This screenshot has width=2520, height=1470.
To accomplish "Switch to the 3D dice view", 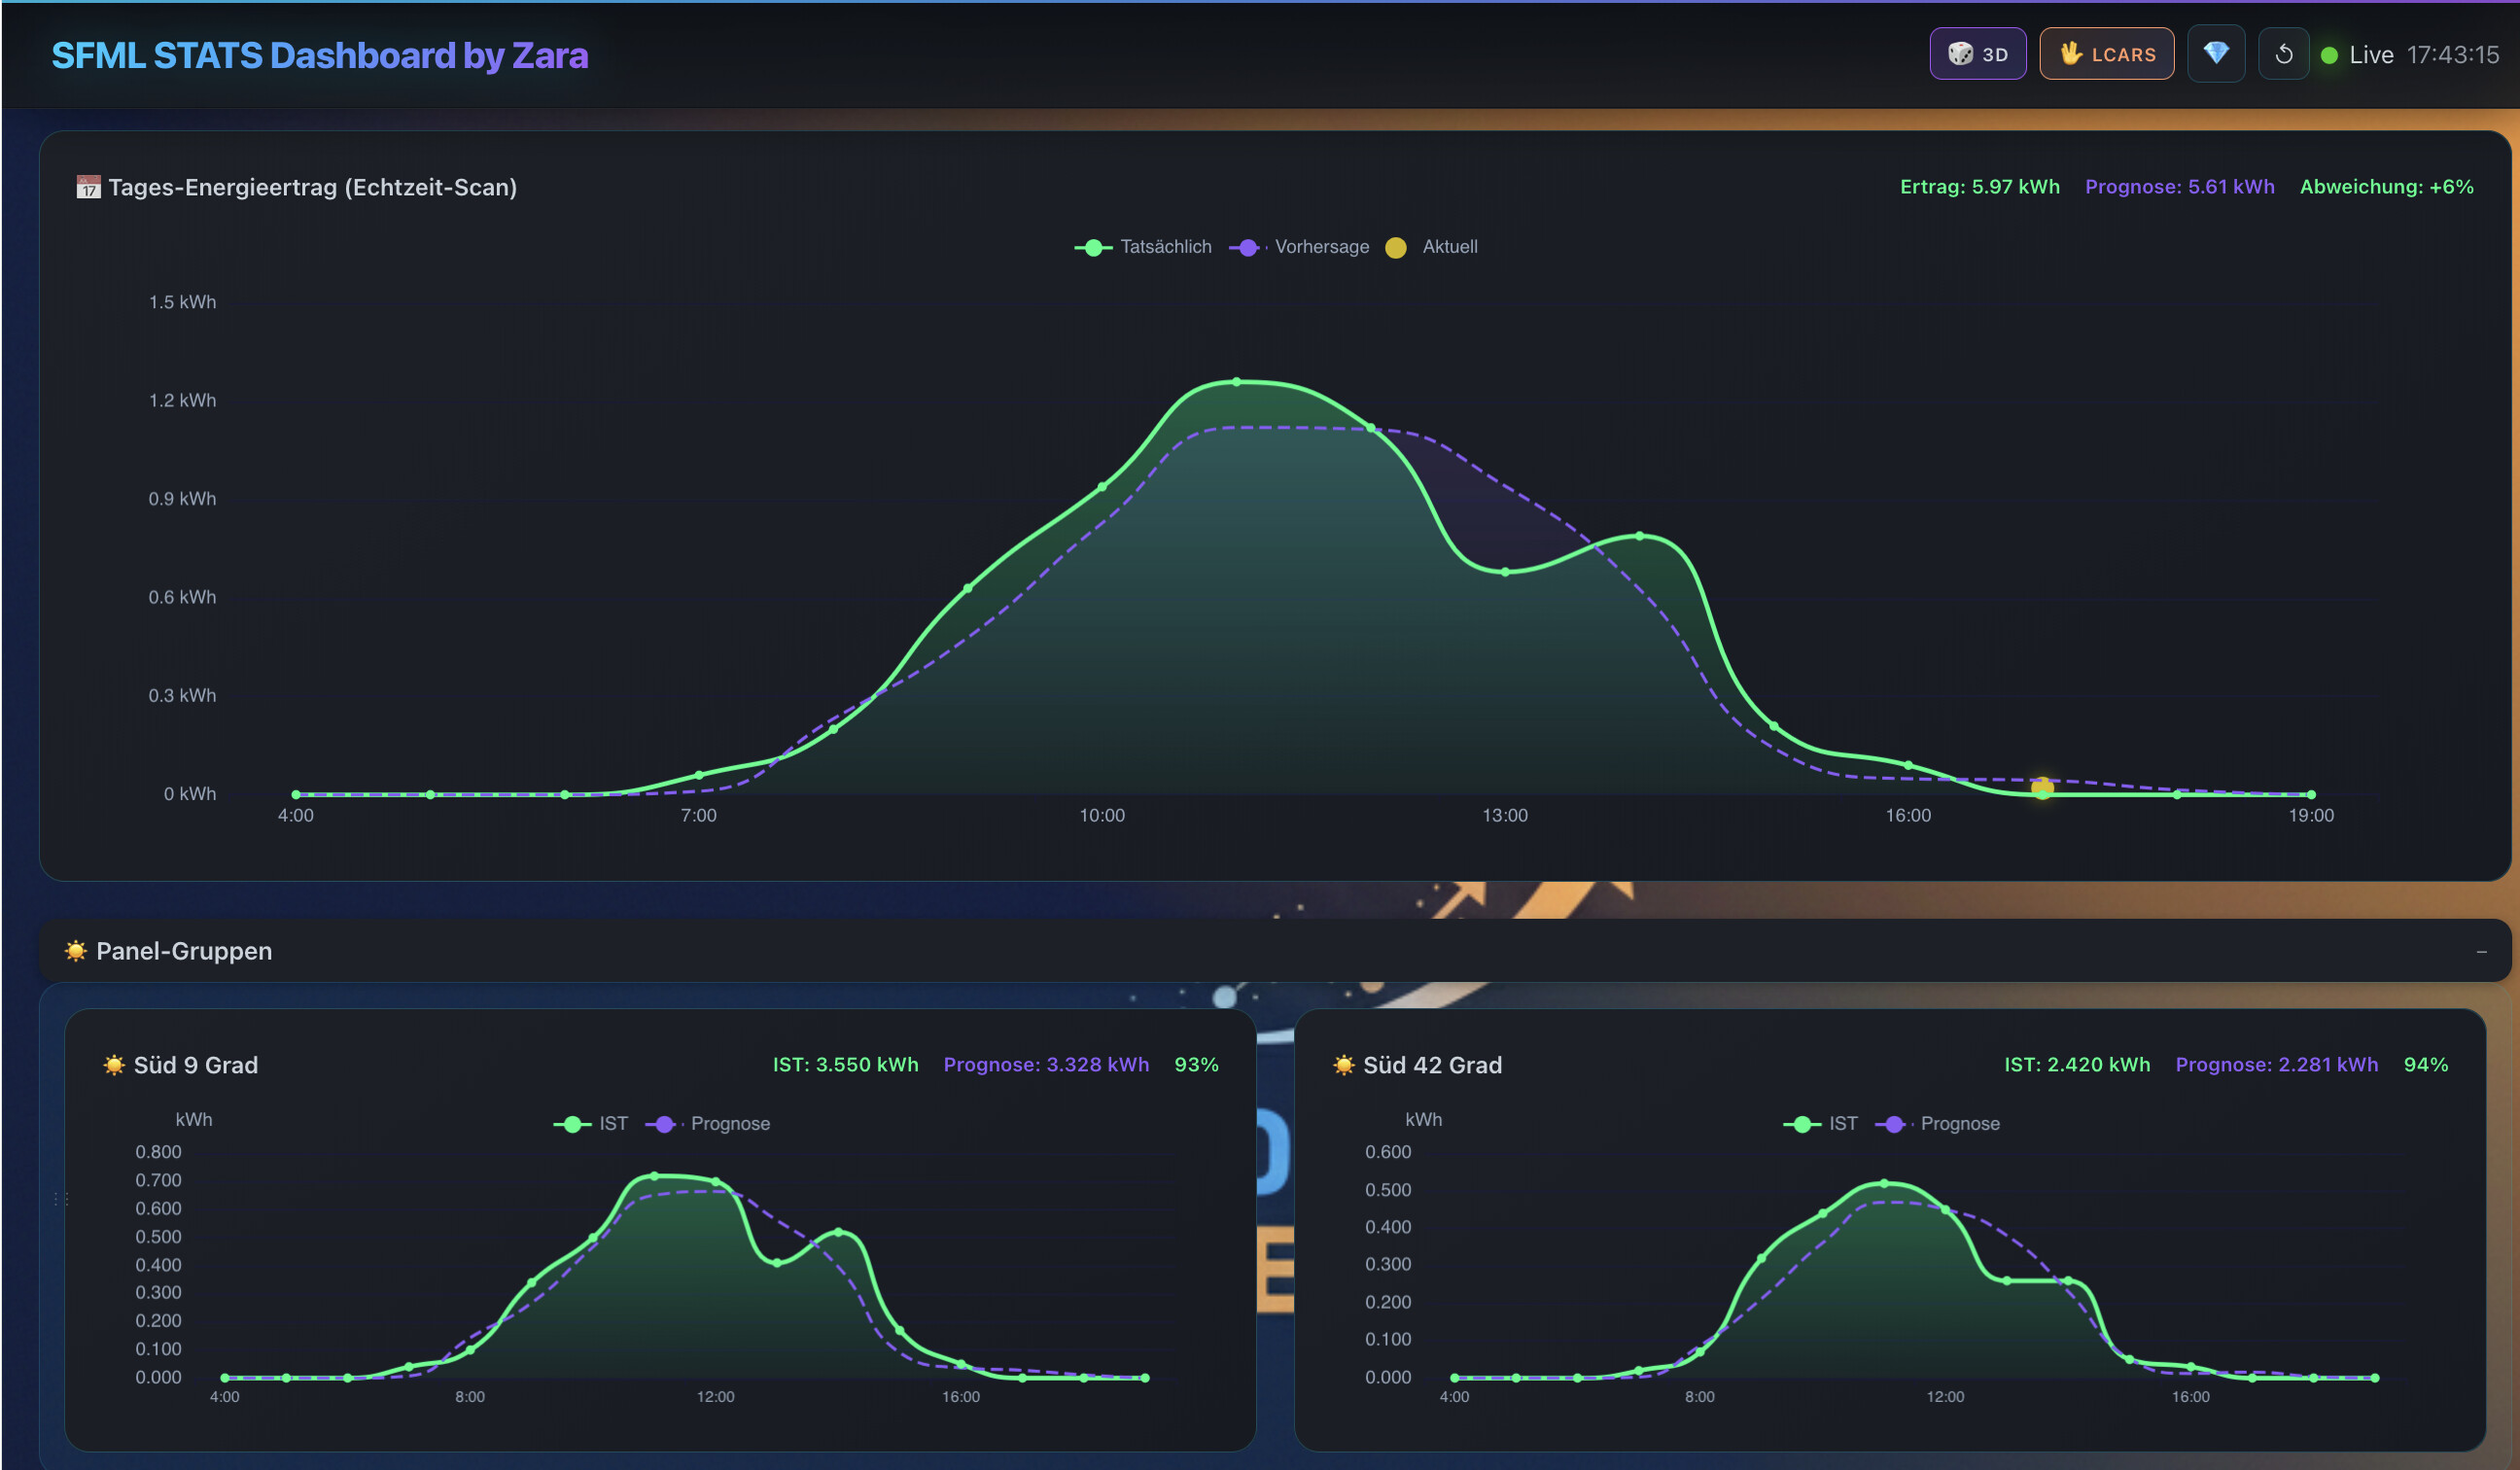I will [1977, 54].
